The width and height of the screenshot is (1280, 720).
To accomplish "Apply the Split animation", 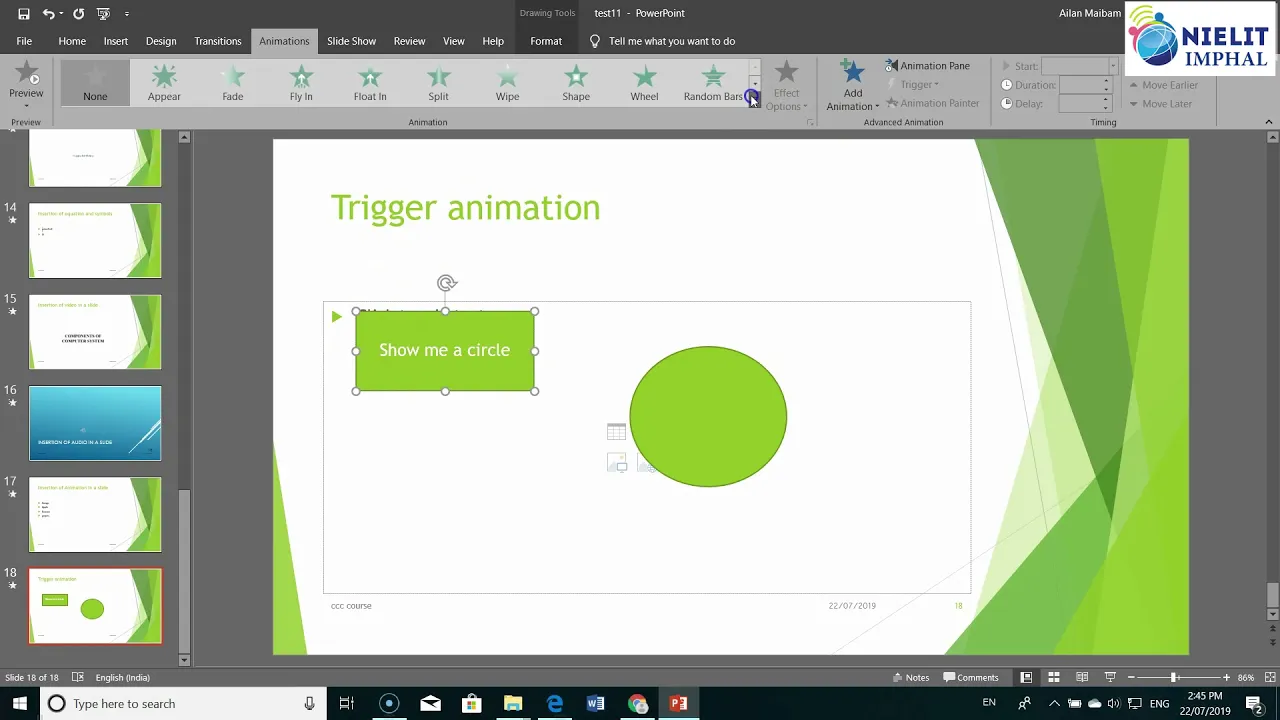I will 438,83.
